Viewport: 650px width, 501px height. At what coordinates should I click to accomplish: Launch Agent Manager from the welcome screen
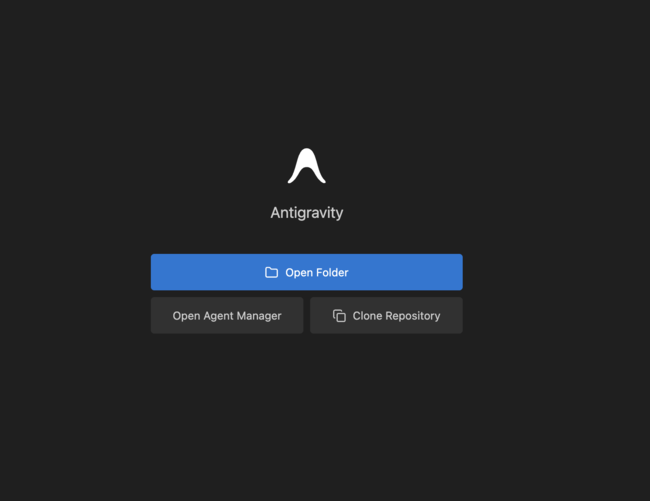pyautogui.click(x=227, y=316)
